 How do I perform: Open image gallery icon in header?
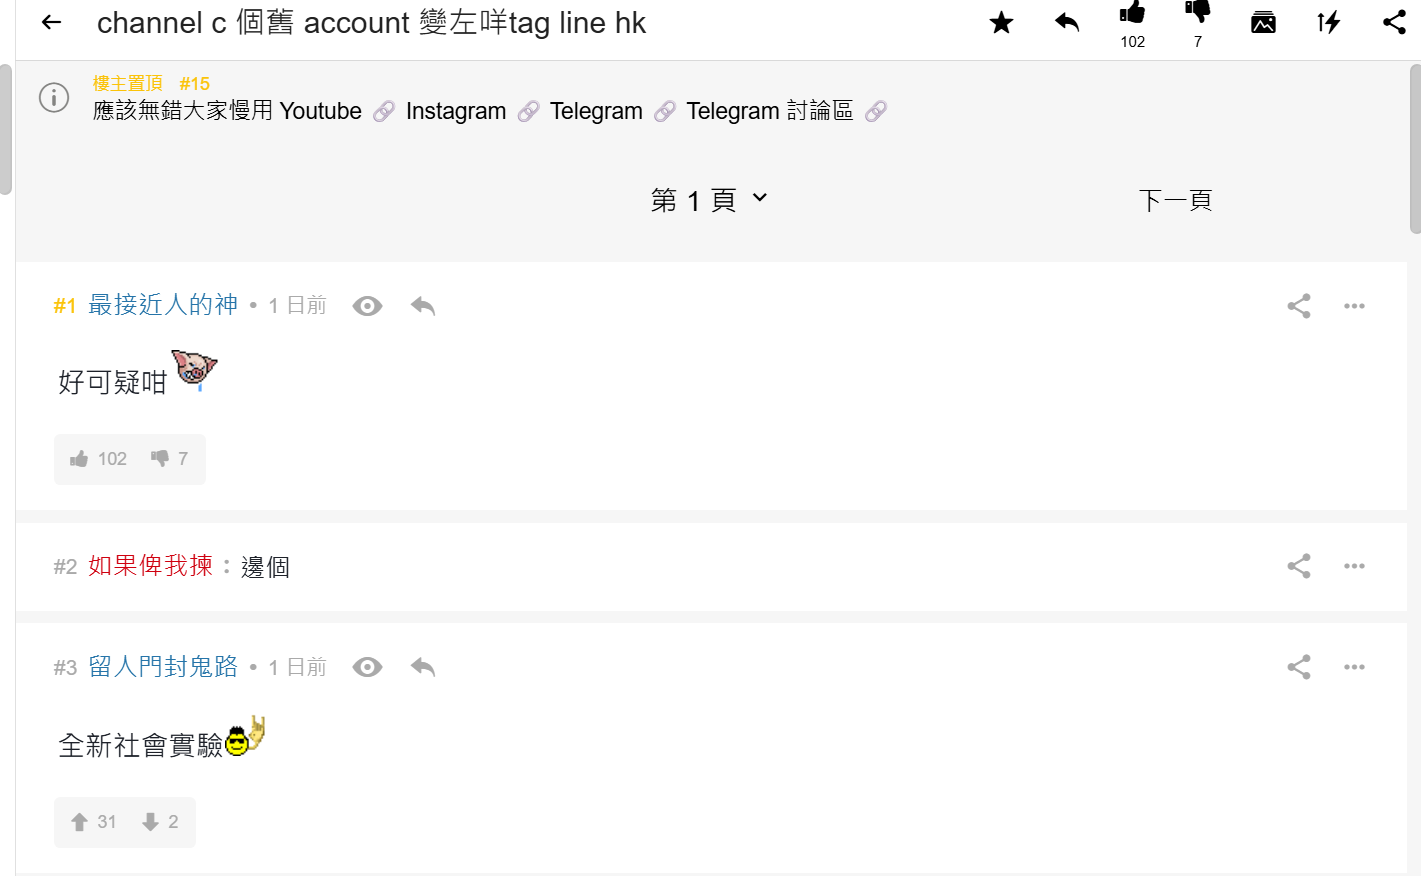click(x=1263, y=22)
